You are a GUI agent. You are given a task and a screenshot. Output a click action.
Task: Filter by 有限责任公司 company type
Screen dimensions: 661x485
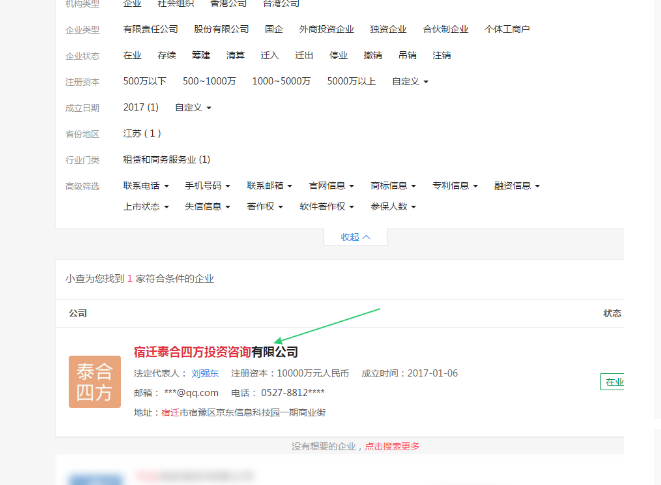click(x=150, y=29)
